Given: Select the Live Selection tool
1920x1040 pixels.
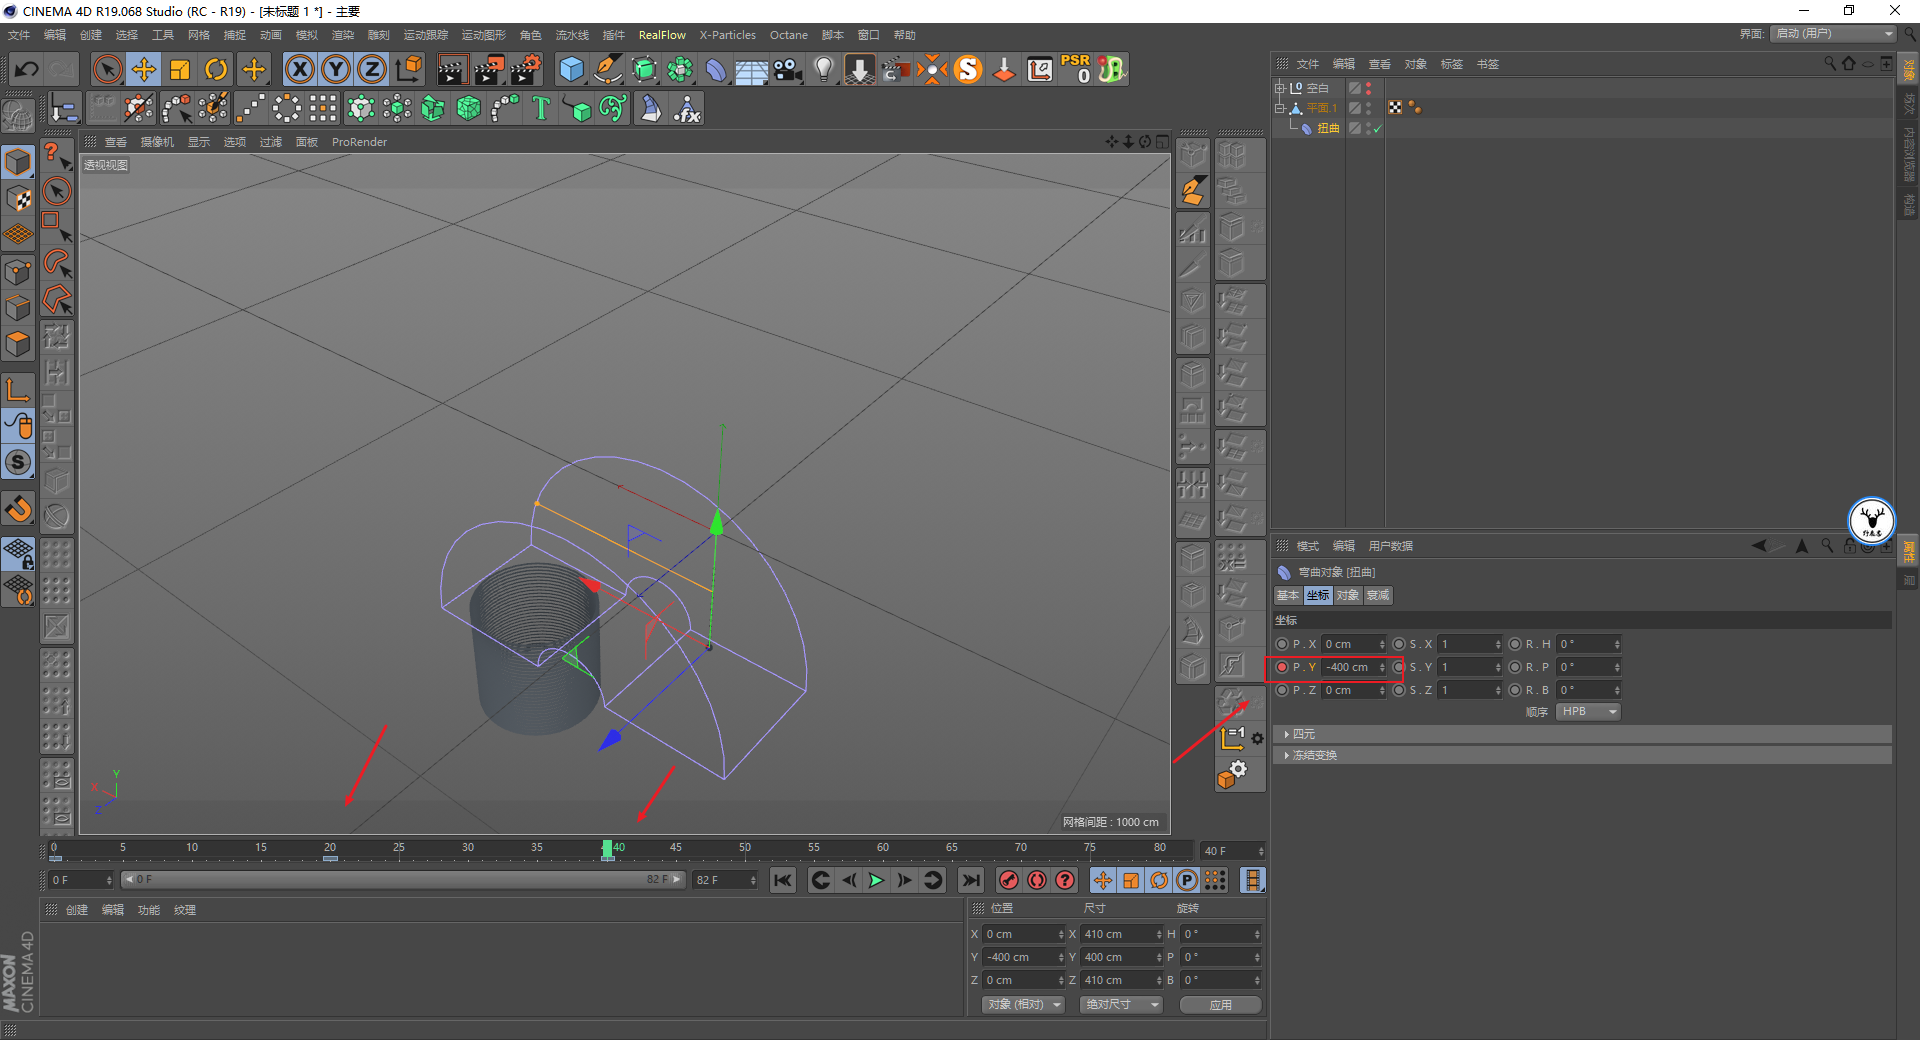Looking at the screenshot, I should [x=107, y=69].
